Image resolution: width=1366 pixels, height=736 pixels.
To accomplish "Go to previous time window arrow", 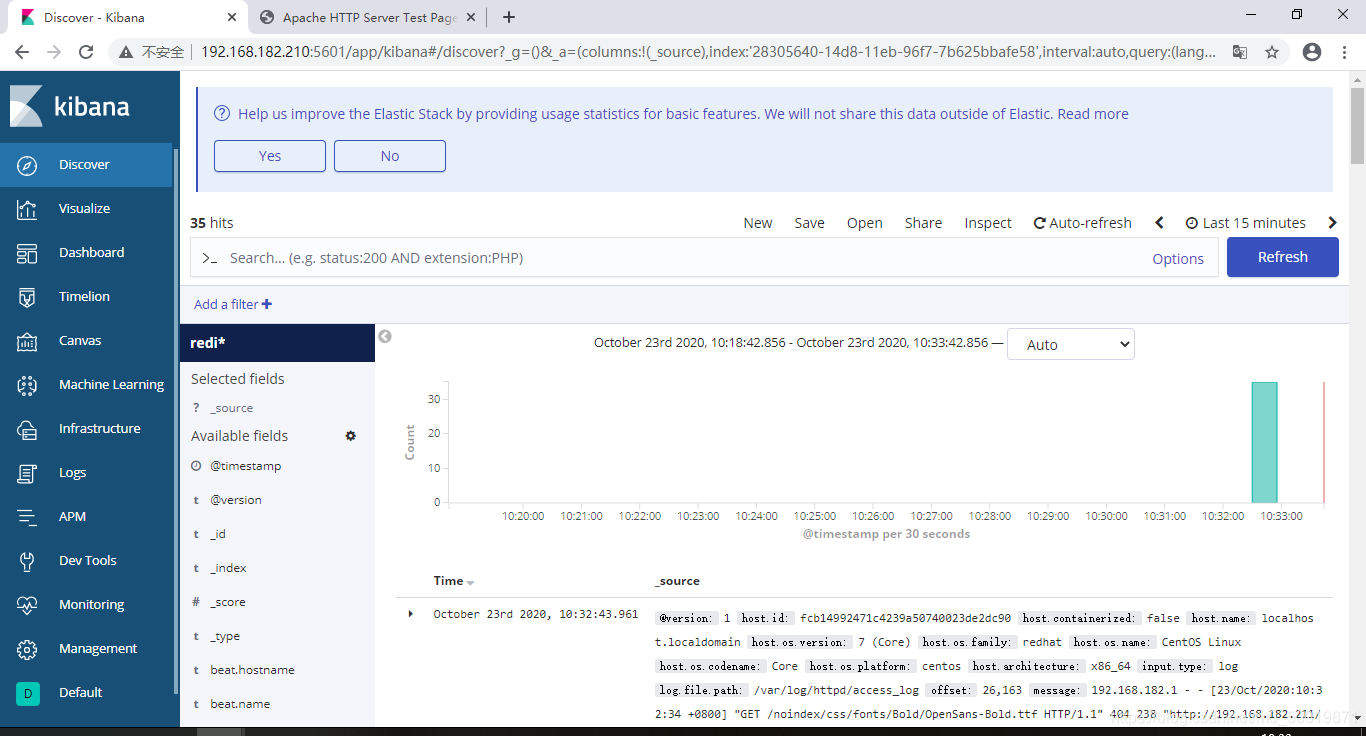I will [x=1160, y=223].
